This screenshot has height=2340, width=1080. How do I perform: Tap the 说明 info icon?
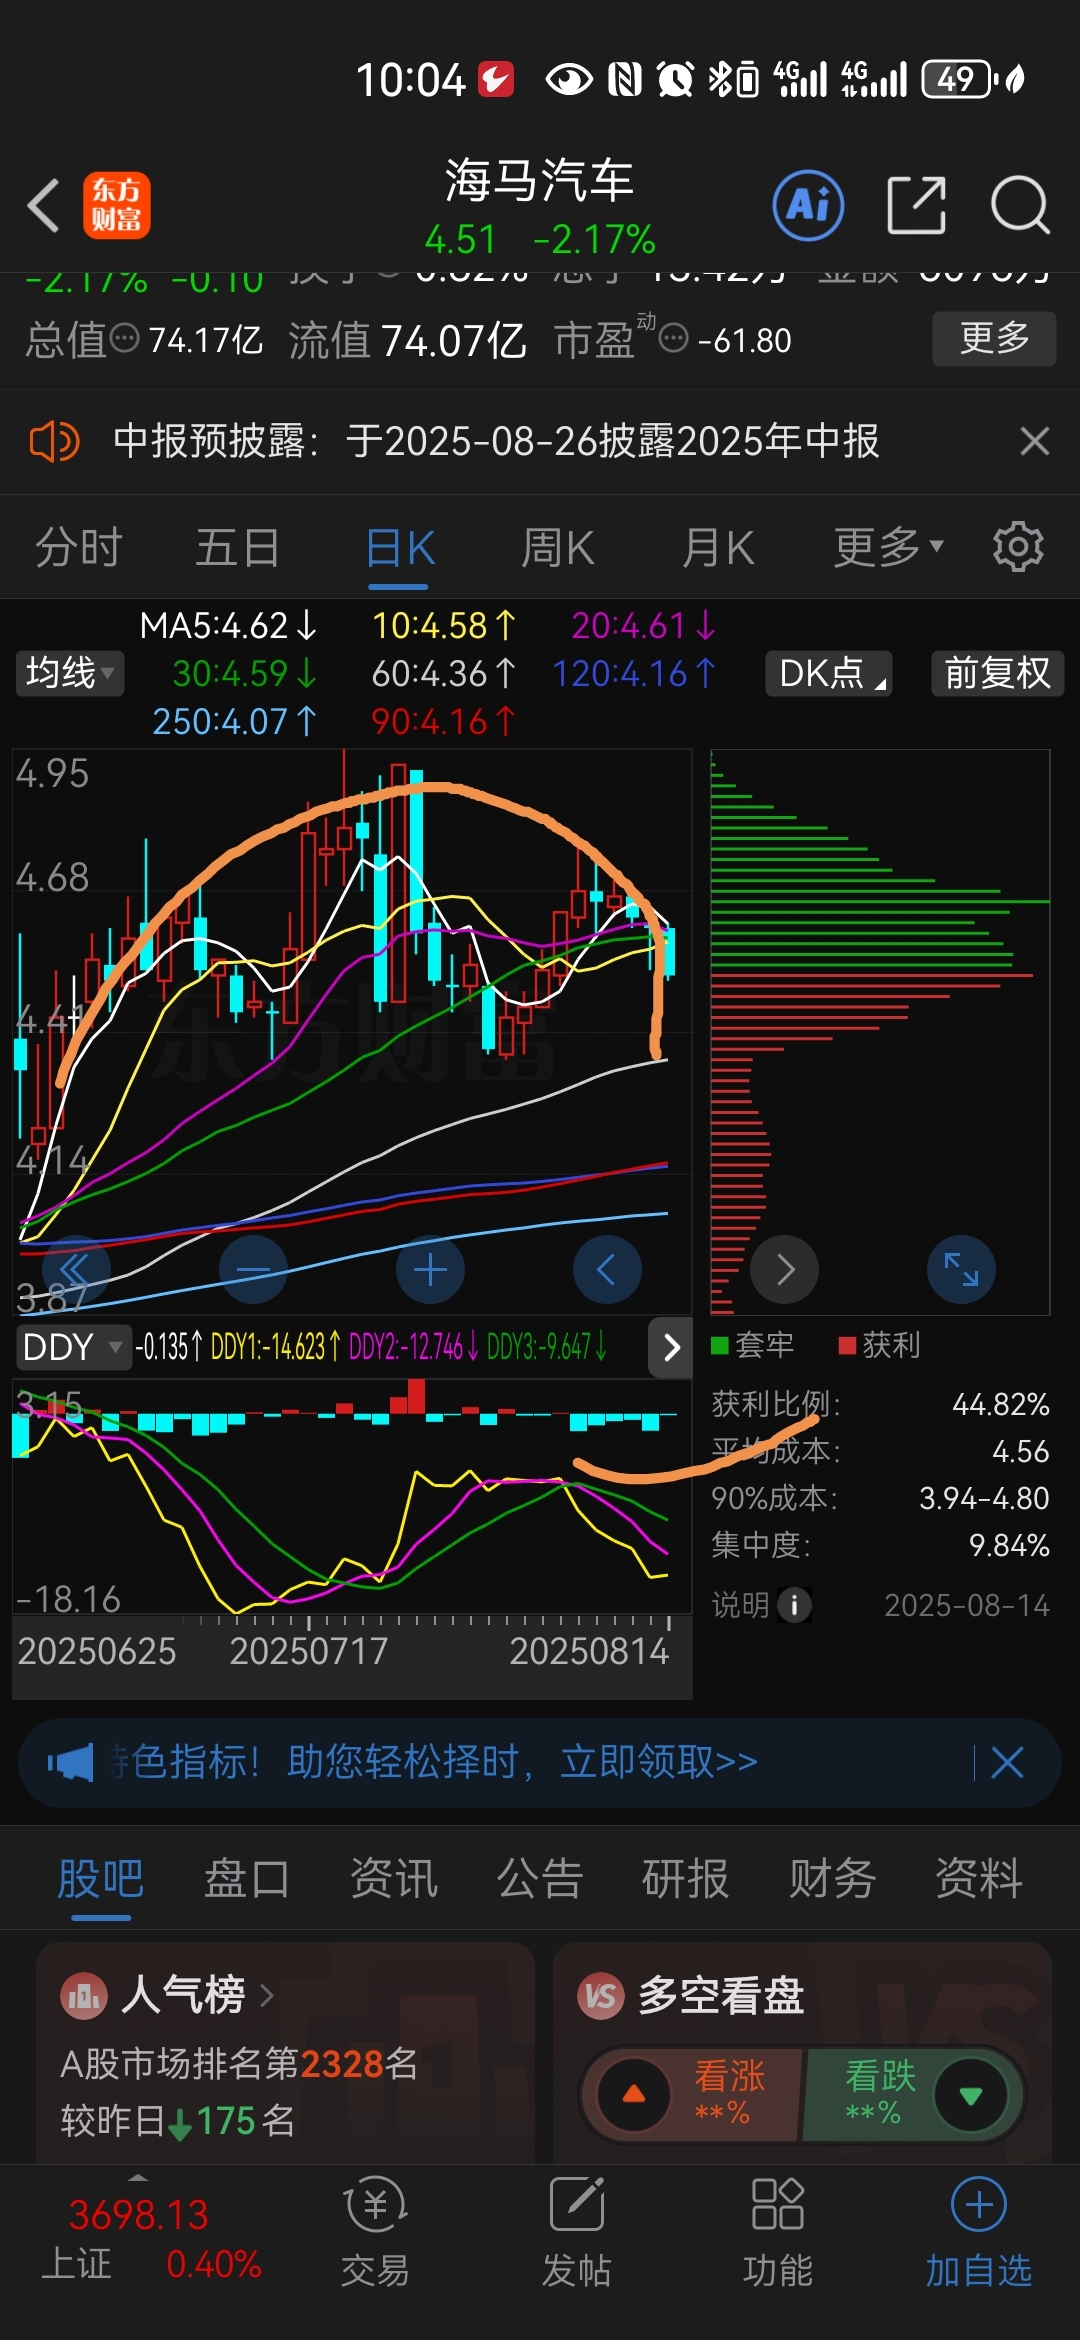(x=795, y=1605)
